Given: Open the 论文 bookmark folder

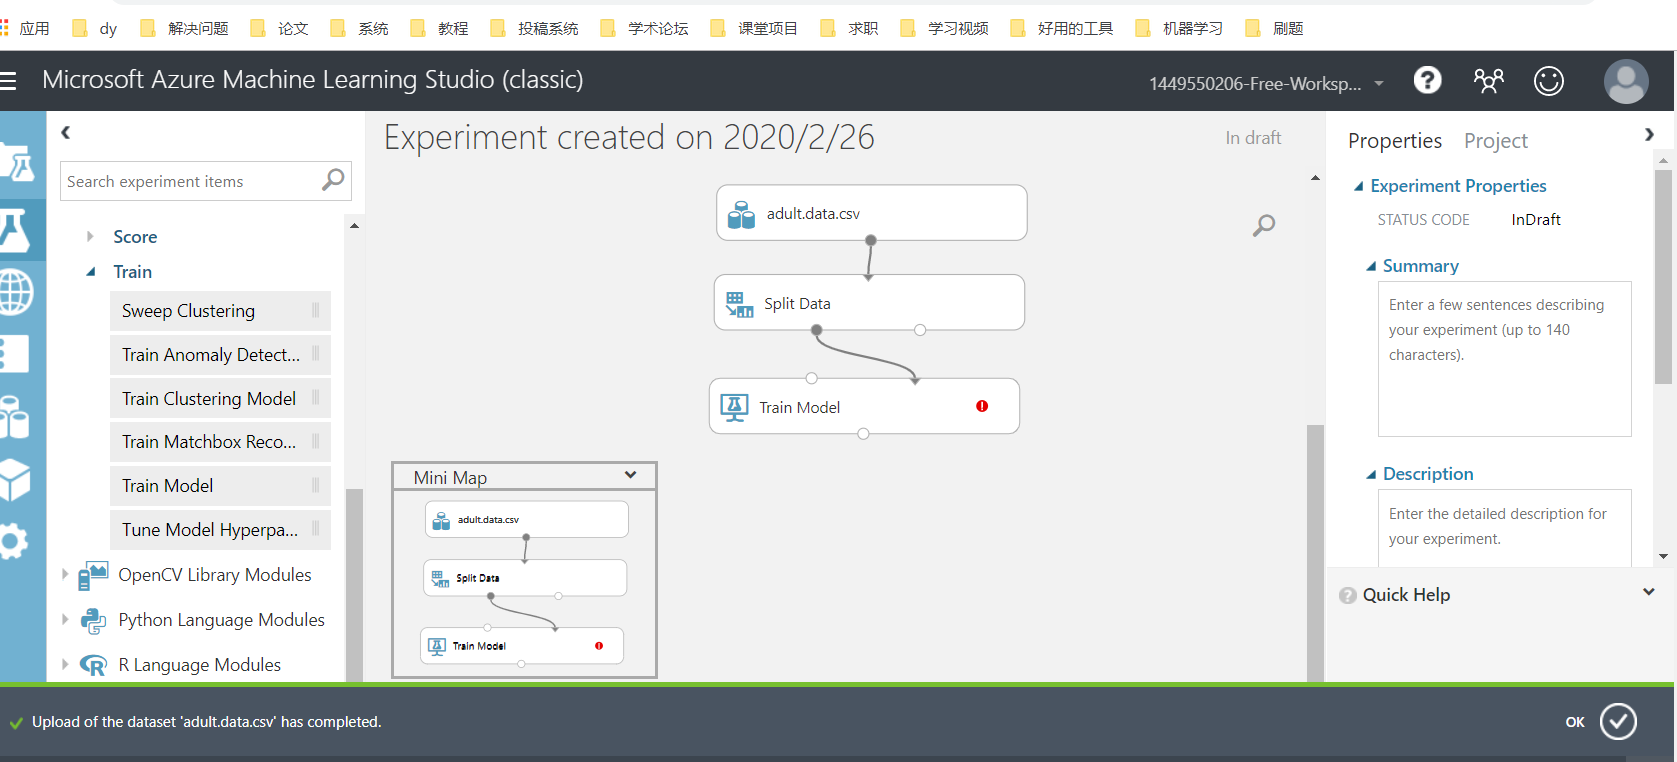Looking at the screenshot, I should [x=280, y=28].
